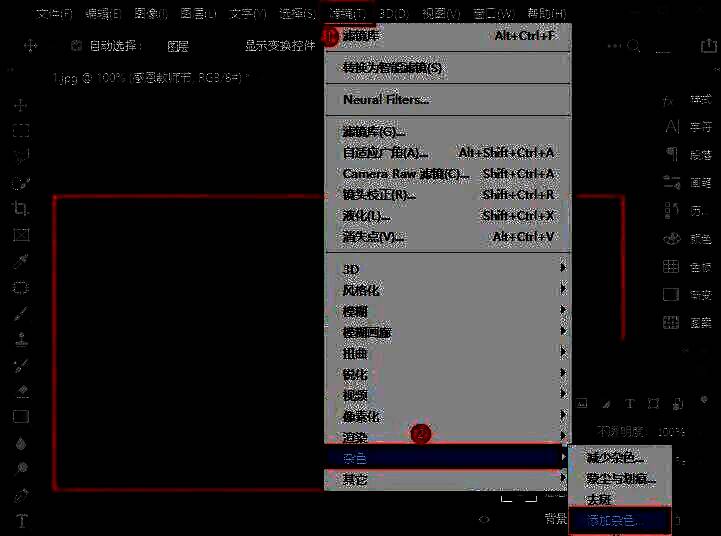Click the Share export icon at top right
The width and height of the screenshot is (721, 536).
pos(709,46)
